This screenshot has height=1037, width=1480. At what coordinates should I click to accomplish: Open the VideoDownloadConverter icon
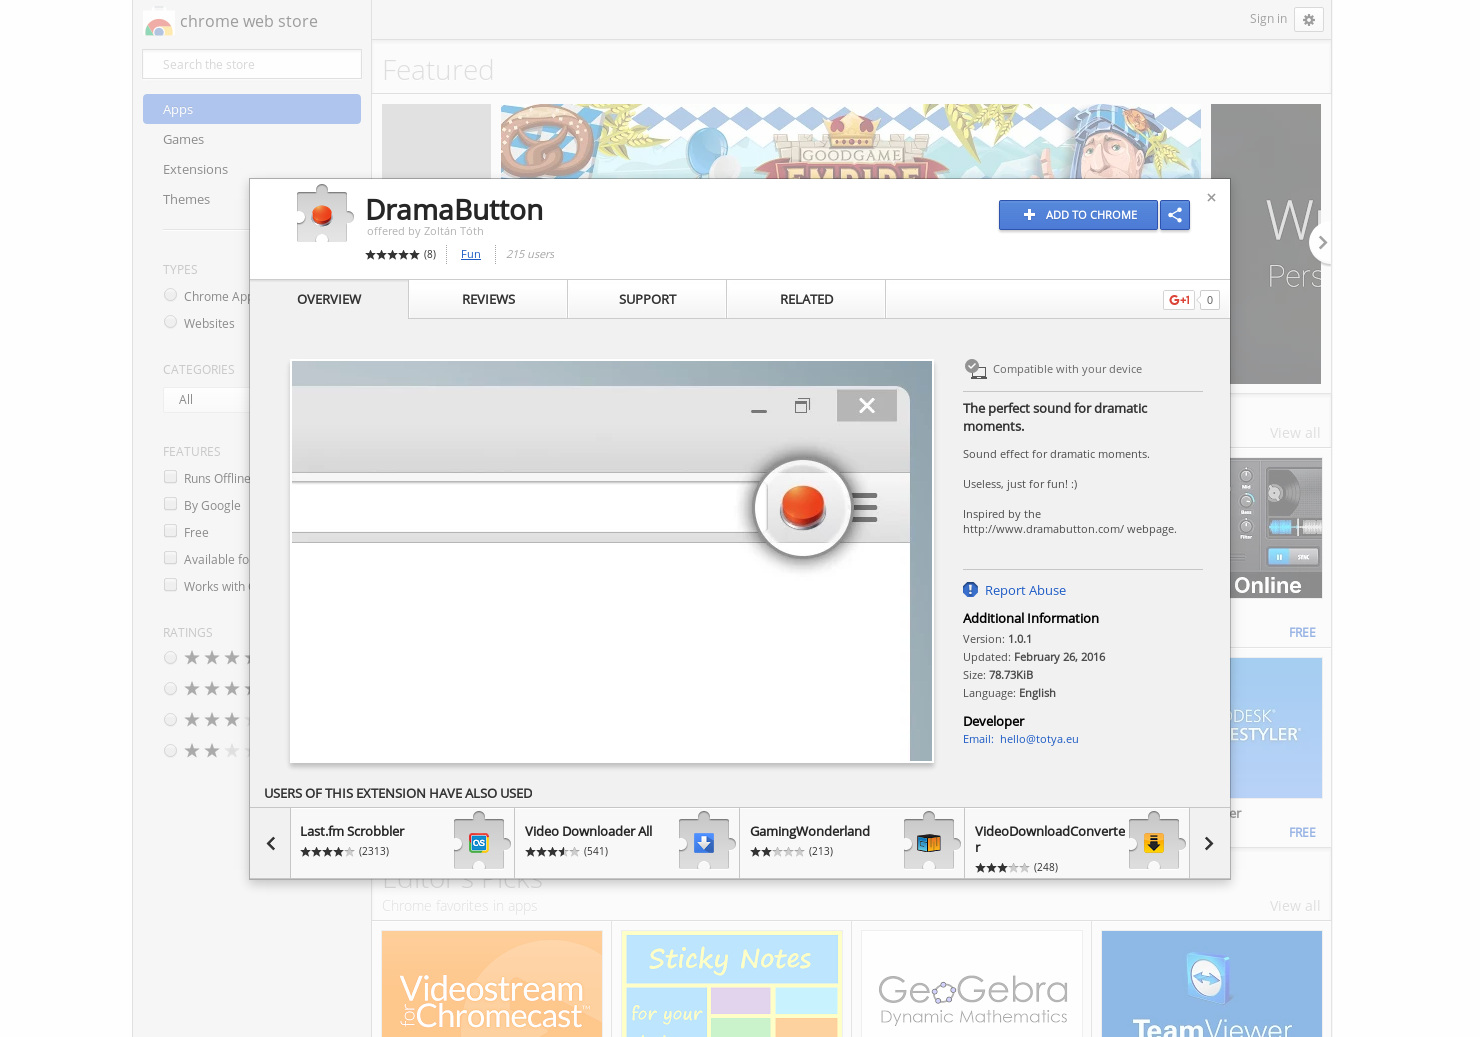tap(1155, 842)
